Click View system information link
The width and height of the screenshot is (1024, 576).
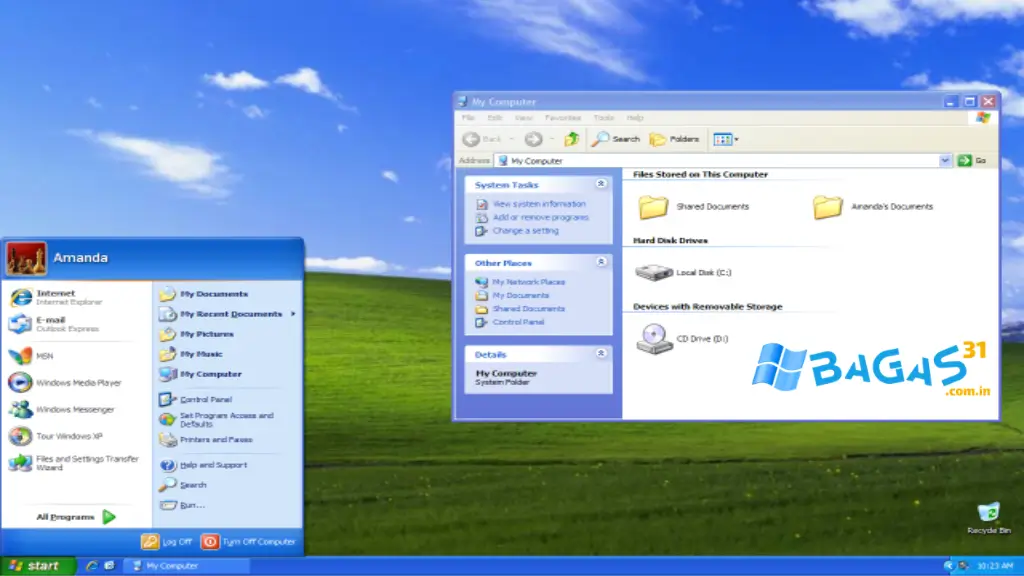[537, 205]
